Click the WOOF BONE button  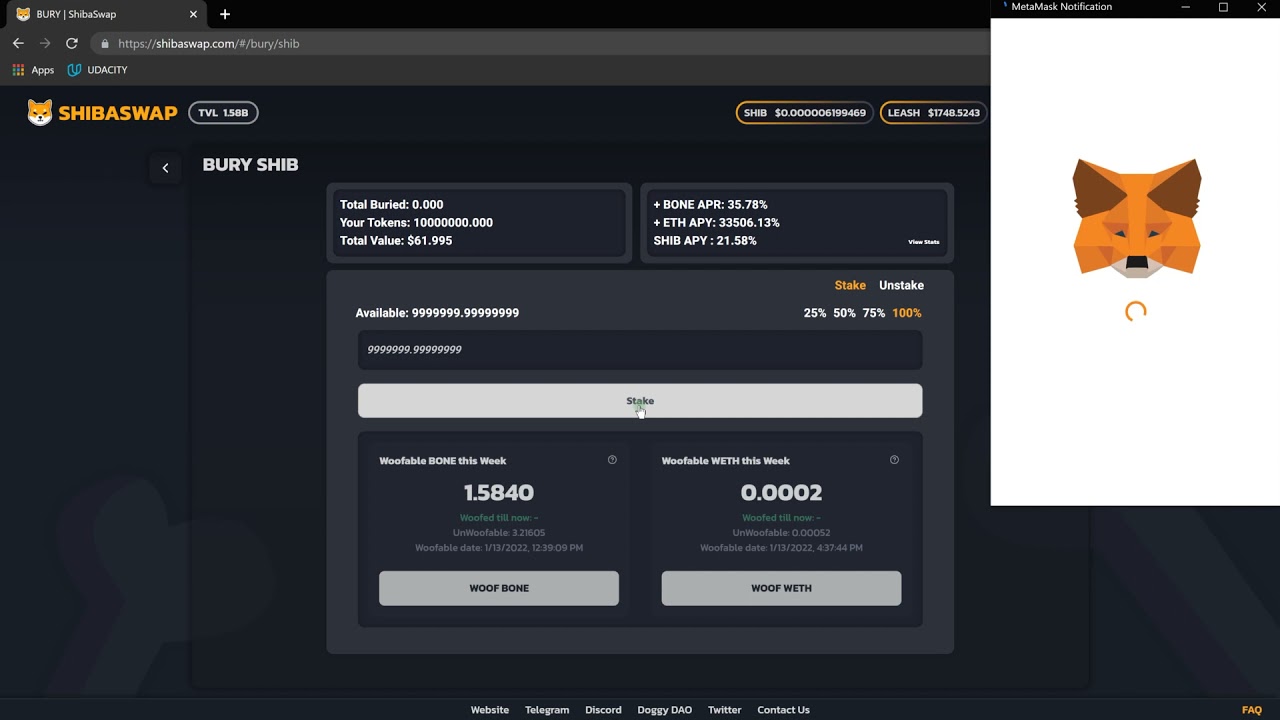[499, 588]
